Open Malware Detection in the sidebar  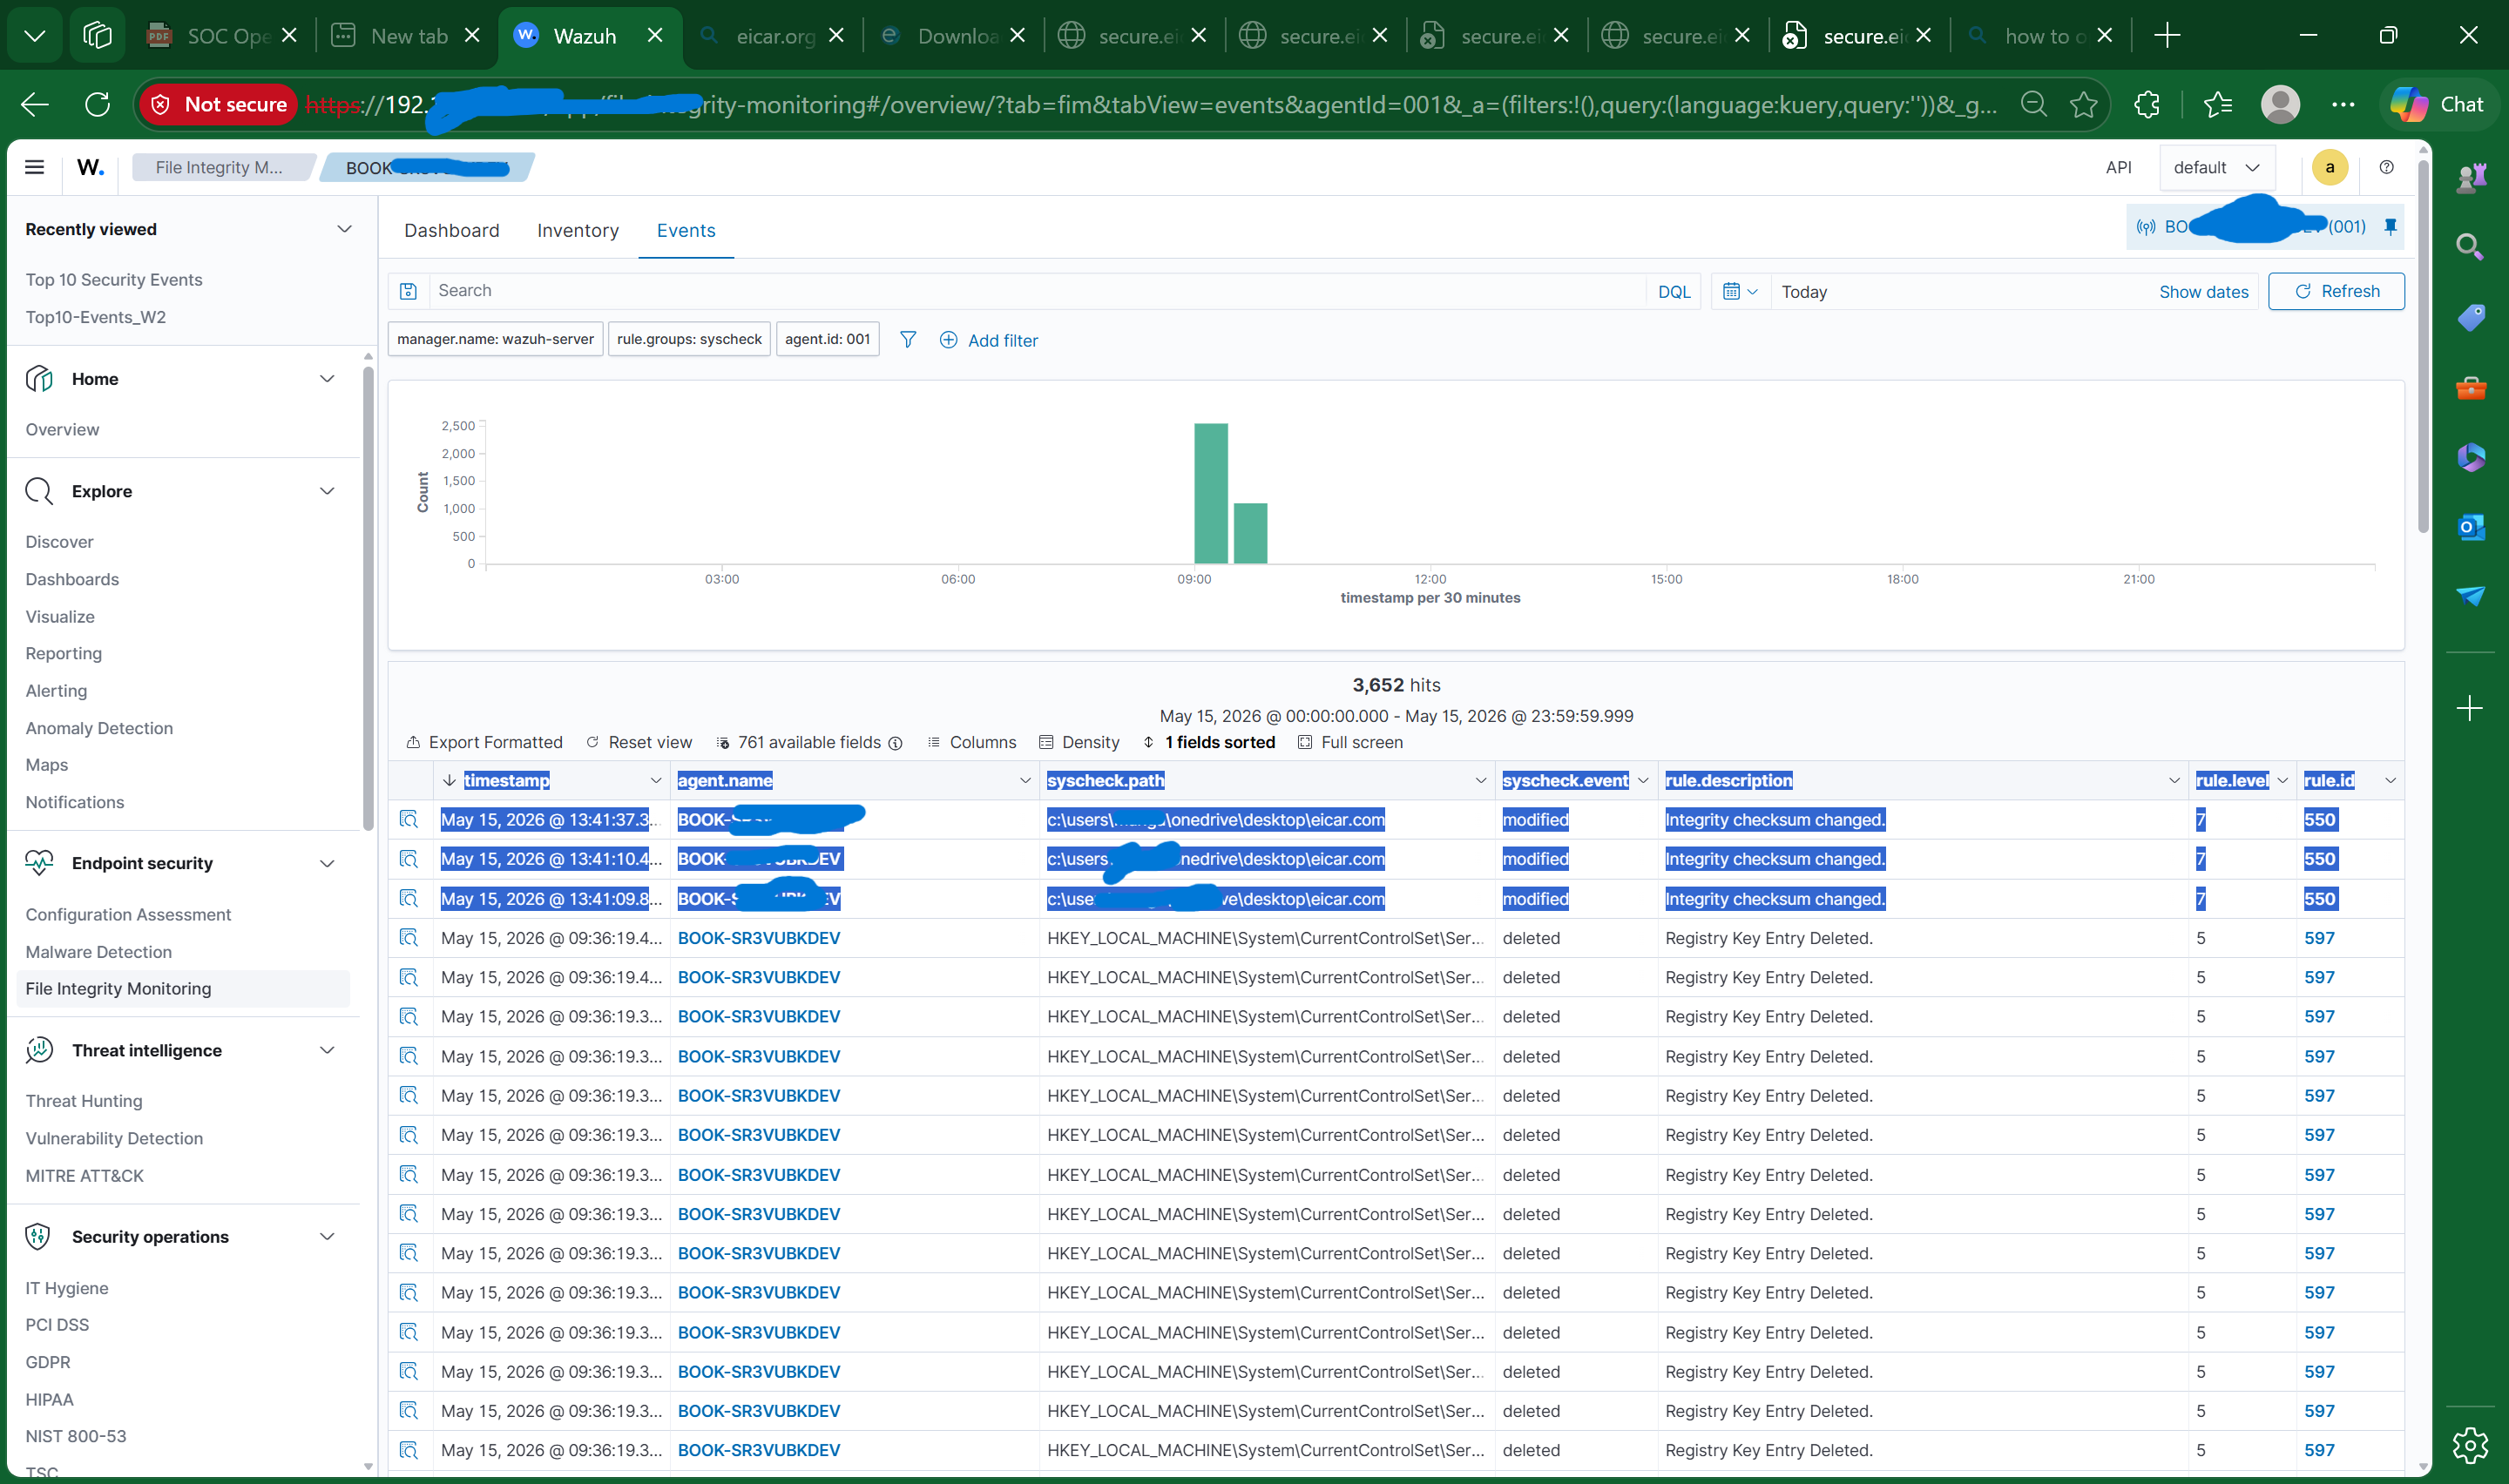pyautogui.click(x=99, y=951)
